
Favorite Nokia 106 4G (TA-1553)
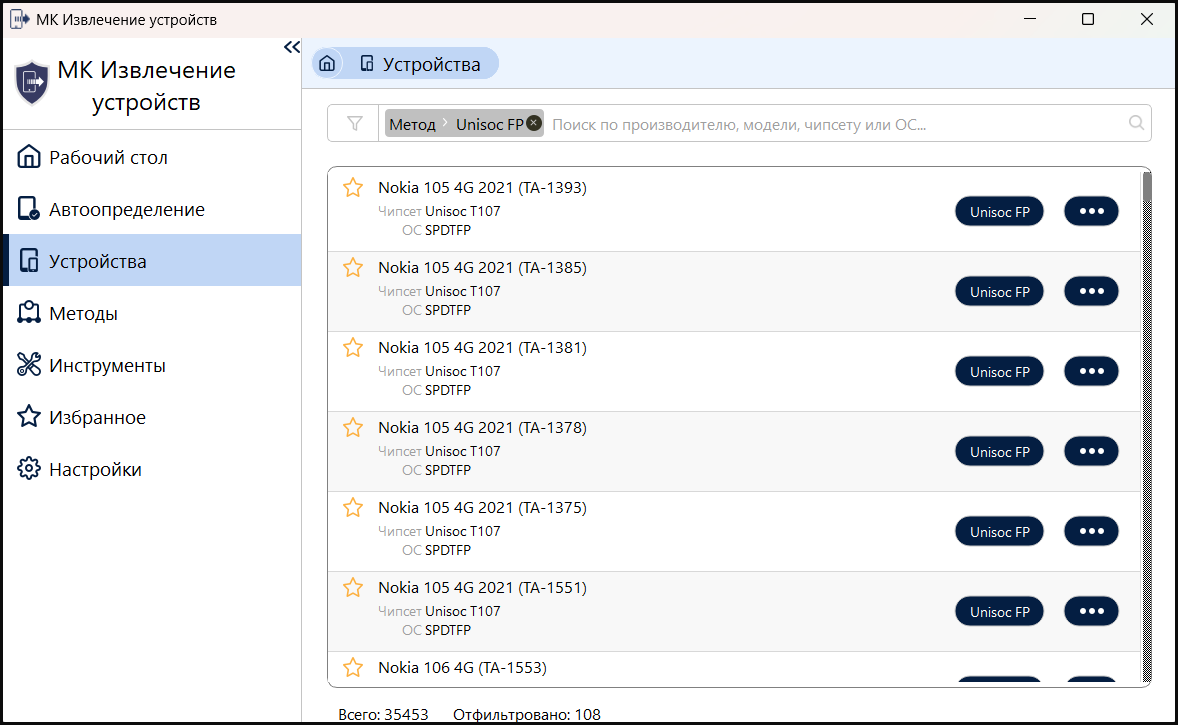coord(352,667)
